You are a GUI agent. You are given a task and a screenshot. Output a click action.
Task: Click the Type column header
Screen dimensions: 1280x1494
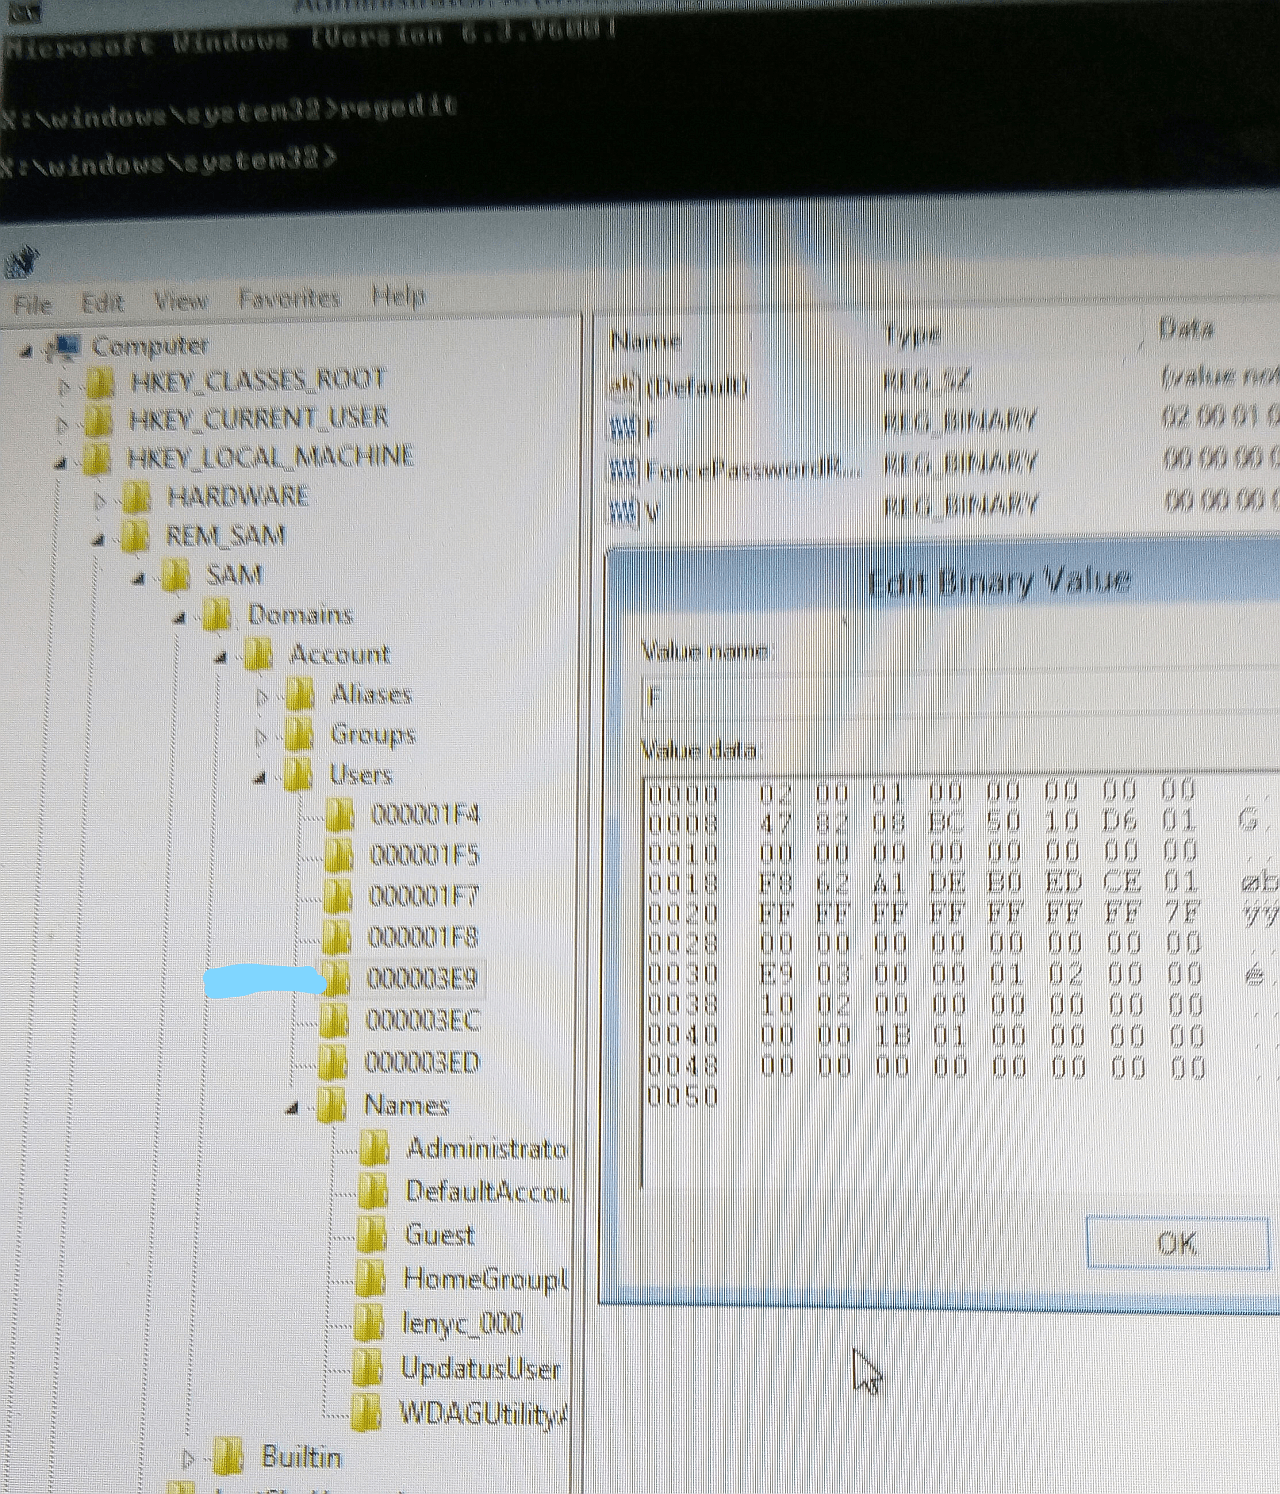point(912,335)
